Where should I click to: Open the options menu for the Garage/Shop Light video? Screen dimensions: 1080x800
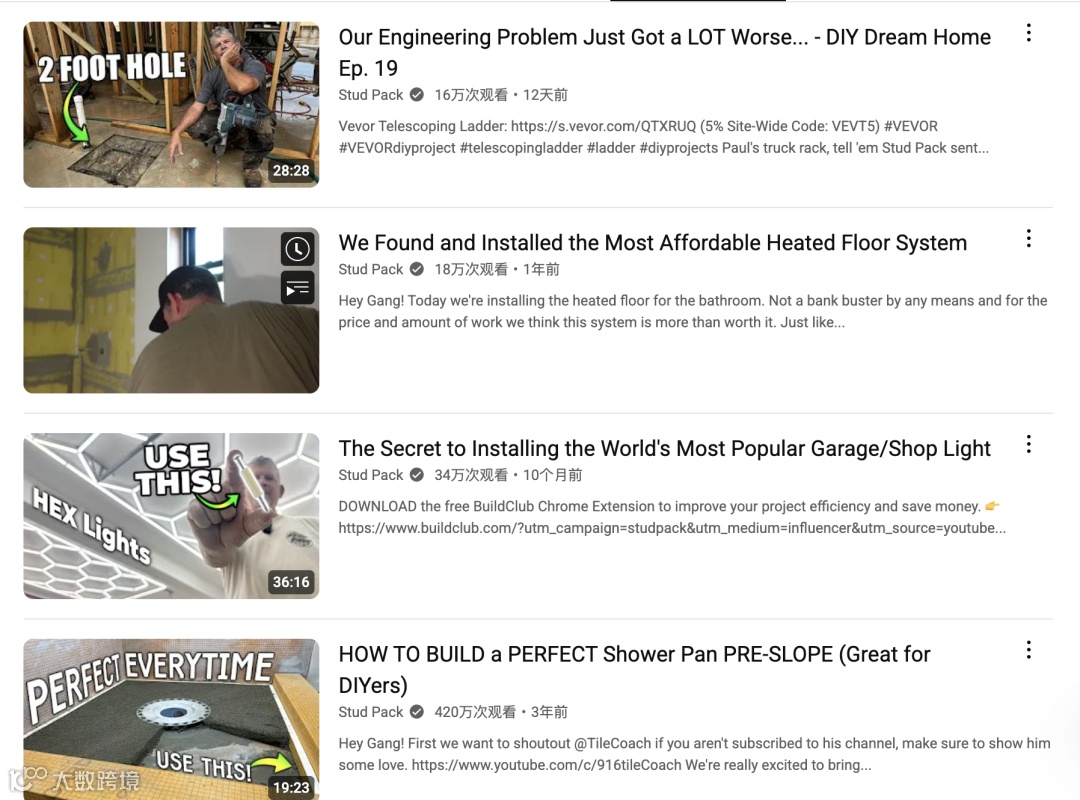(1028, 444)
